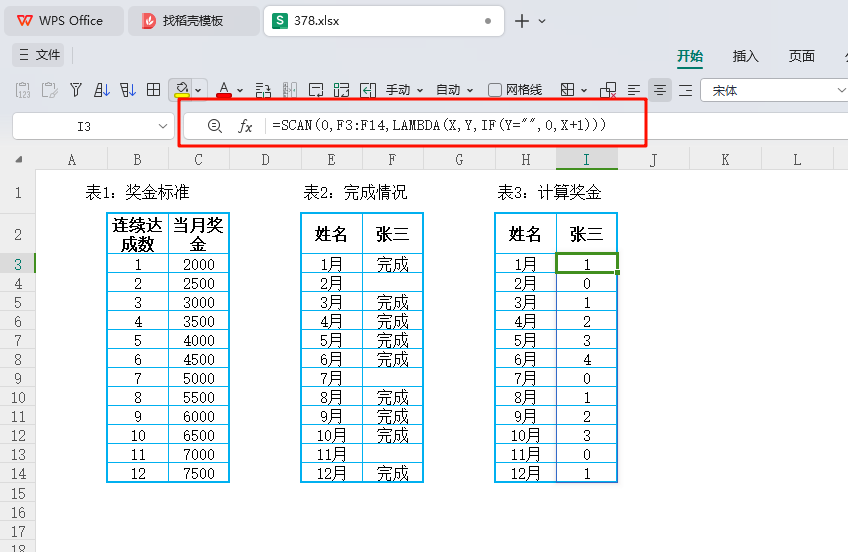848x552 pixels.
Task: Click the zoom formula magnifier icon
Action: tap(215, 125)
